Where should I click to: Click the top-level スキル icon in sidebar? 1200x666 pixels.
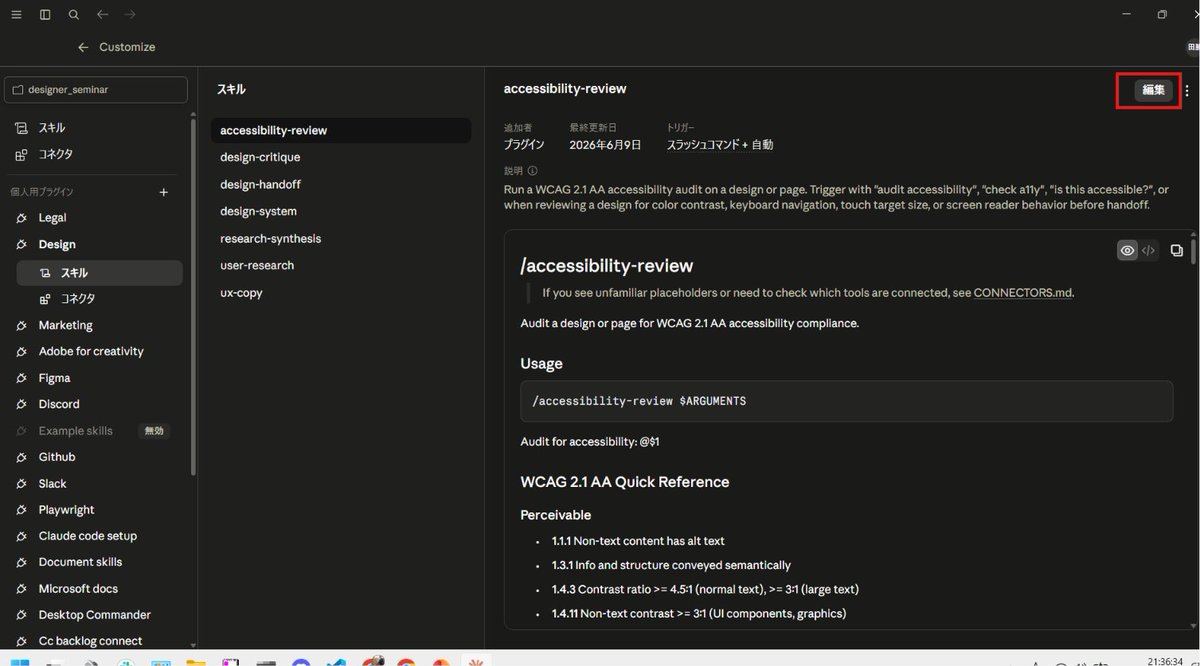click(21, 128)
